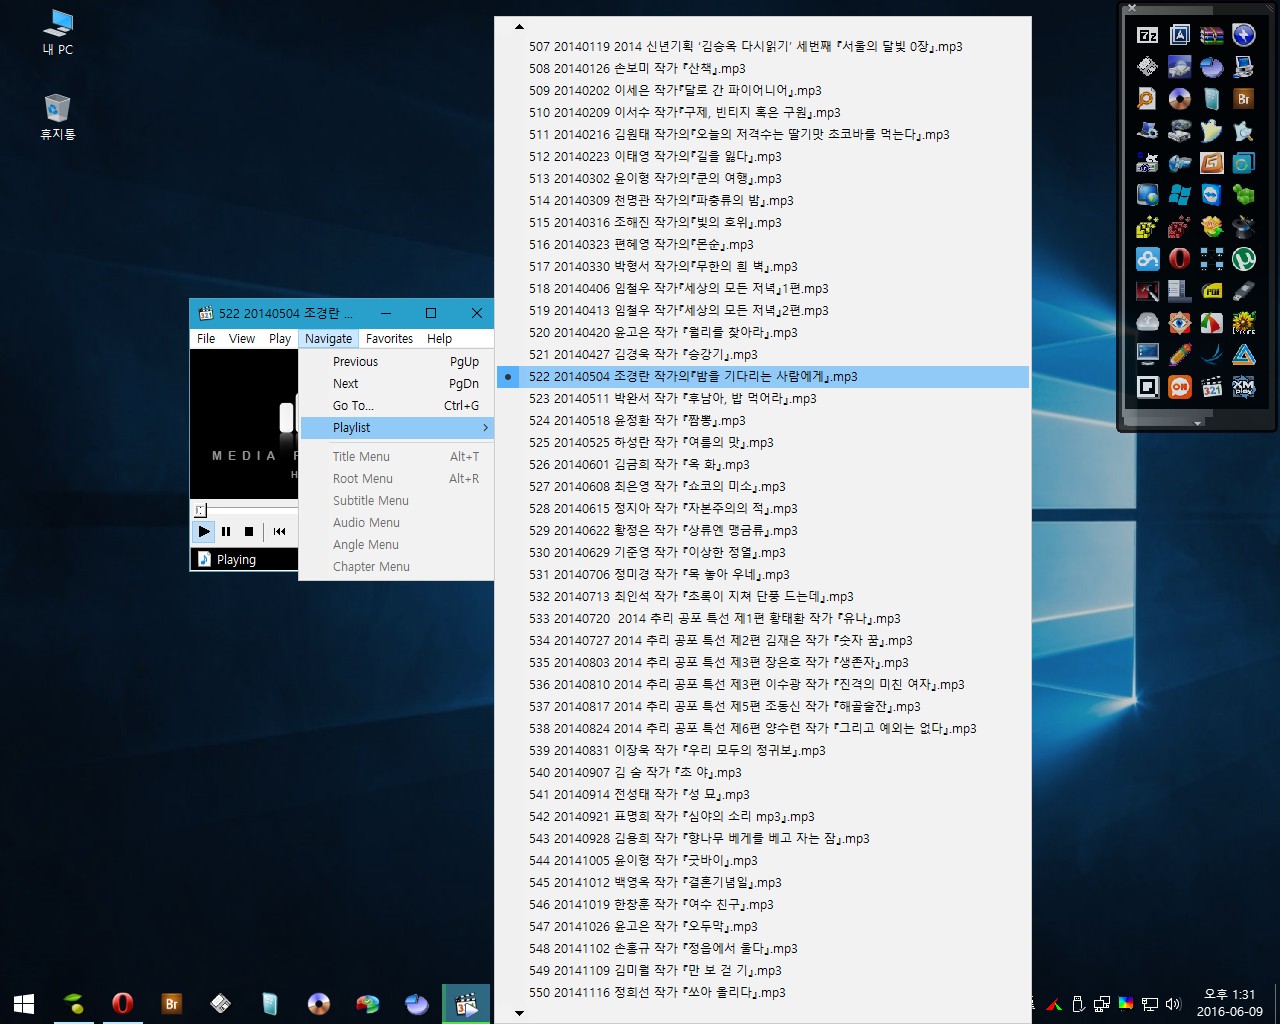Open Adobe Bridge from the taskbar

pyautogui.click(x=171, y=1003)
